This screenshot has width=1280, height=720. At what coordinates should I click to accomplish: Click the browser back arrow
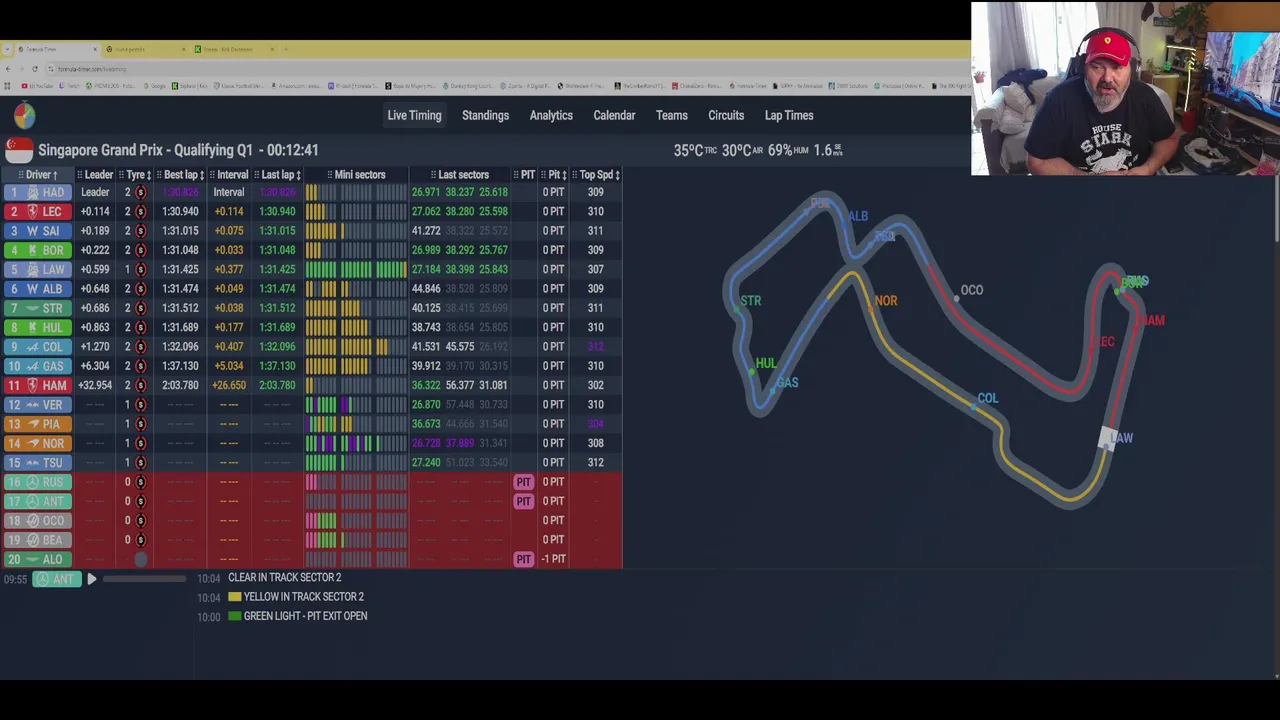pos(8,69)
